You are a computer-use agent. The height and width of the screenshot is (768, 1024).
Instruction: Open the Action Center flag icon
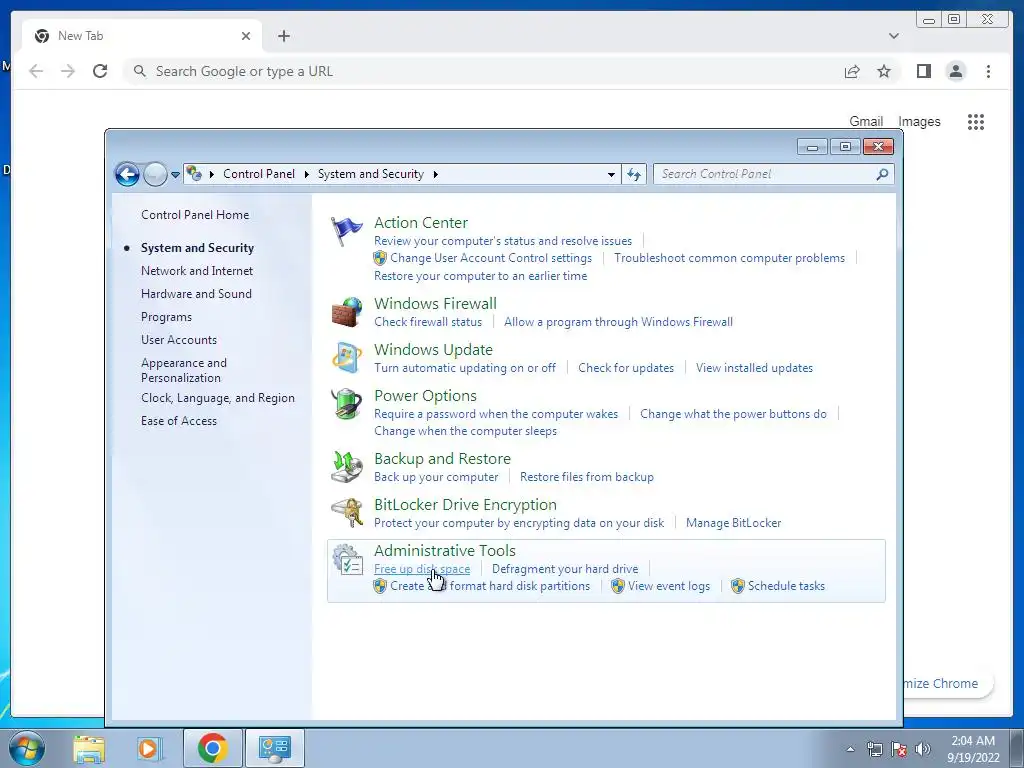346,231
